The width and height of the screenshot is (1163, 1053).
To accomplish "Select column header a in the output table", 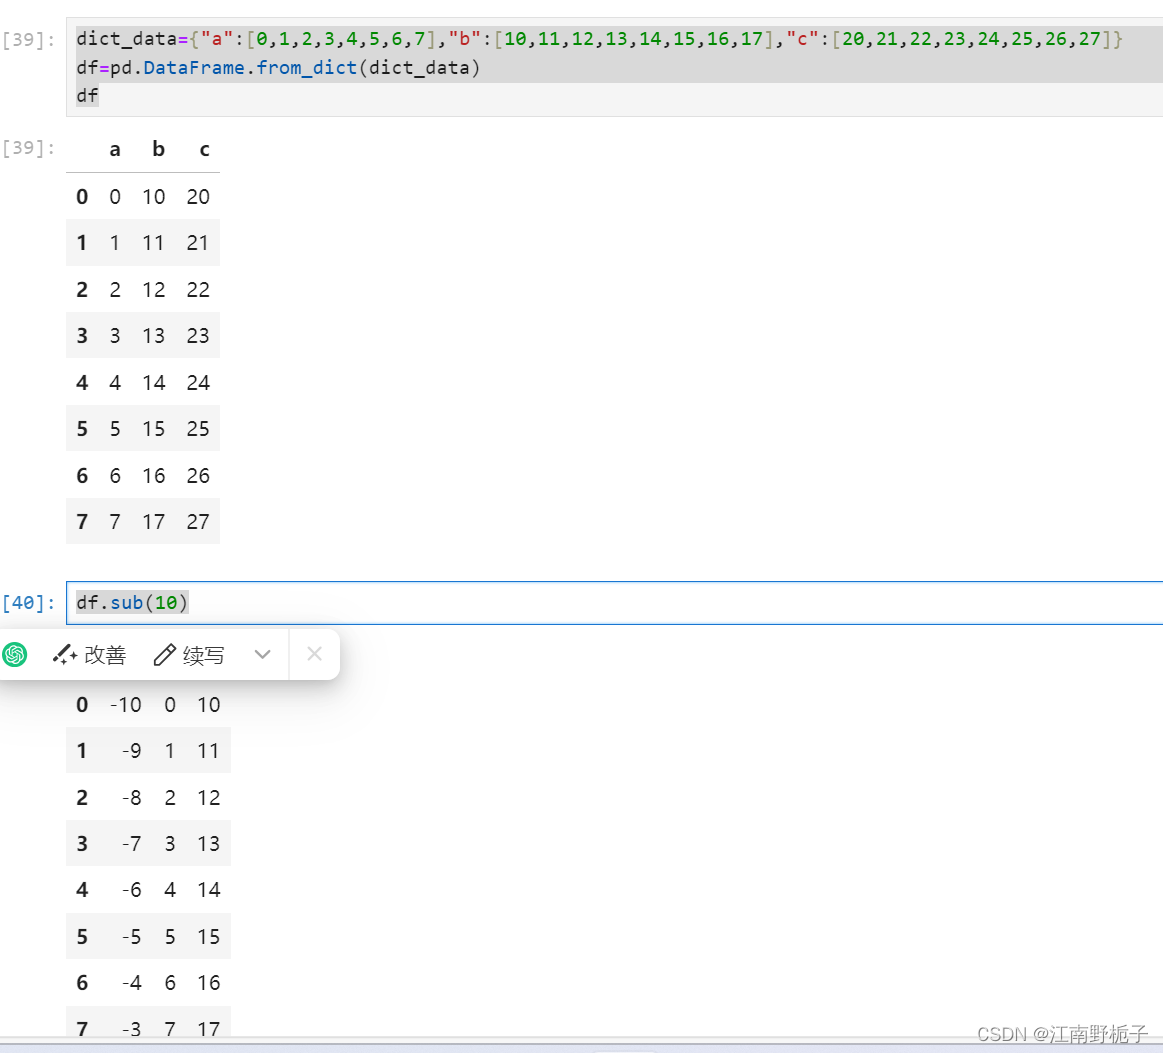I will [x=114, y=149].
